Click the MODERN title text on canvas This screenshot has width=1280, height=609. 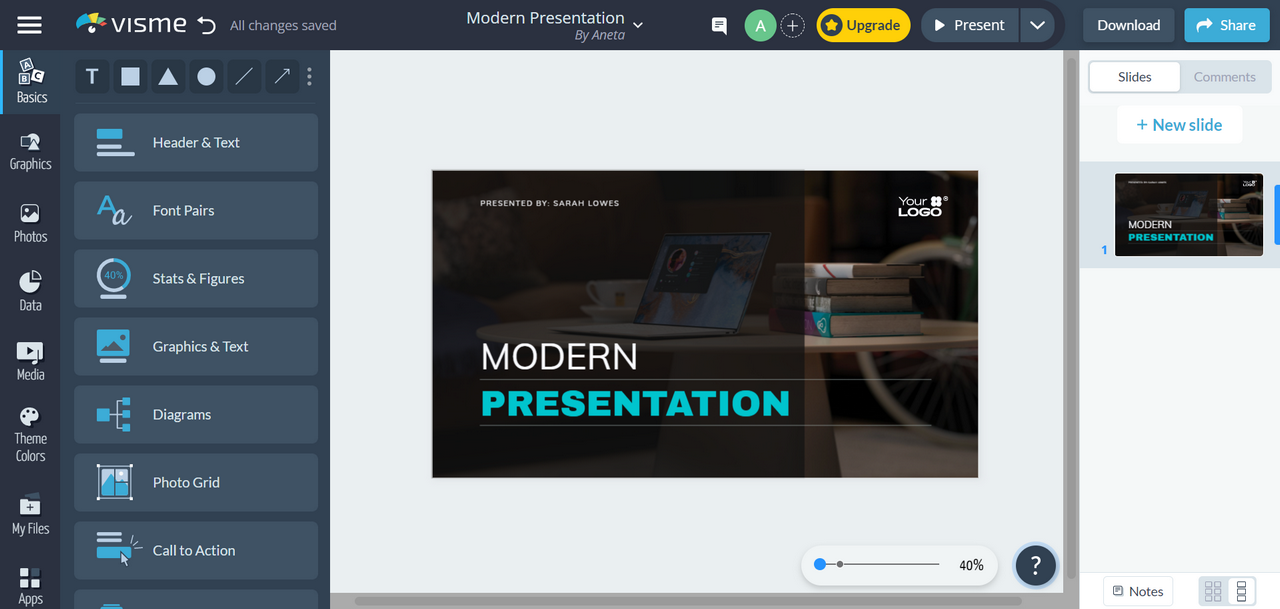pos(559,357)
